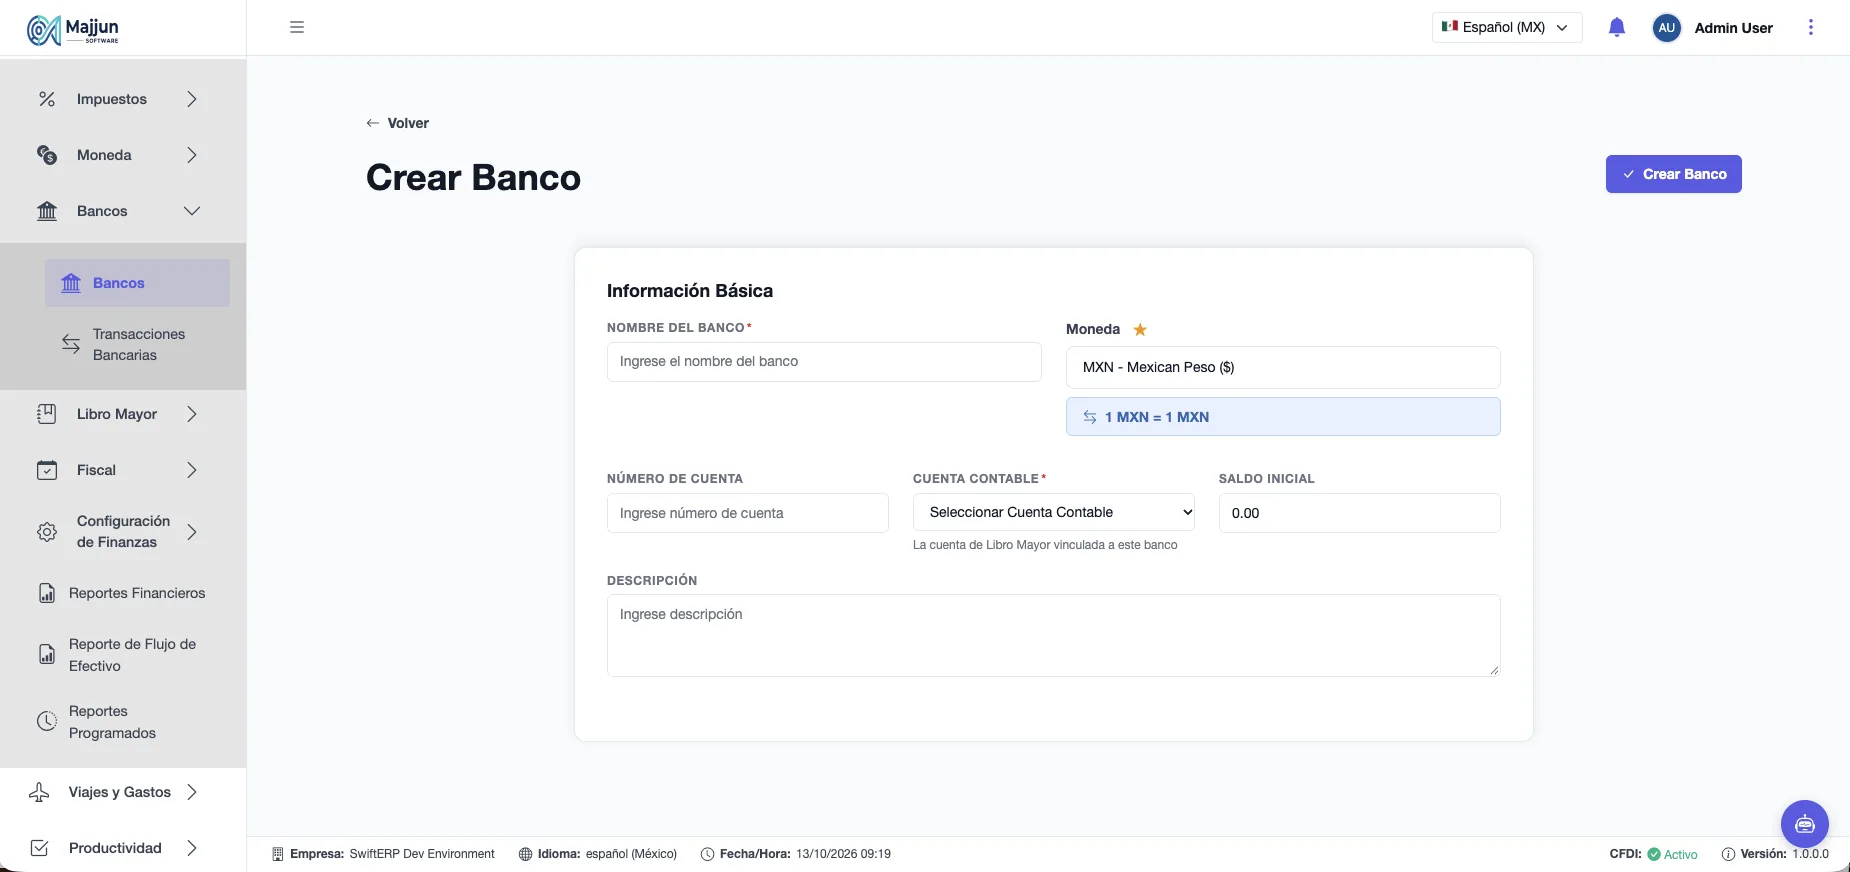Viewport: 1850px width, 872px height.
Task: Open the notifications bell
Action: [1617, 27]
